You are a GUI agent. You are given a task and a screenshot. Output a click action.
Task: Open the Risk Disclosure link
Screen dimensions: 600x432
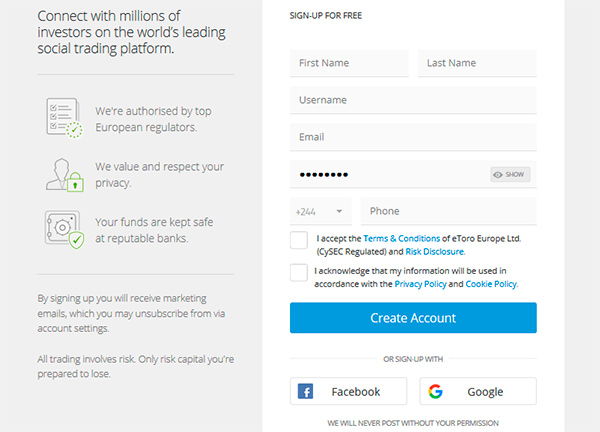click(434, 251)
